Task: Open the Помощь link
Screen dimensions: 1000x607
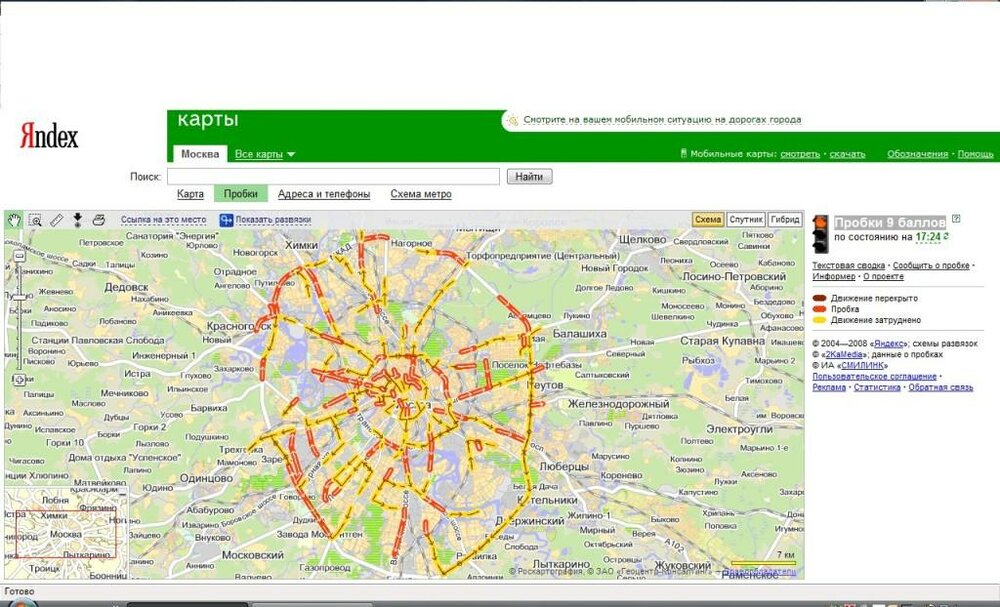Action: tap(975, 154)
